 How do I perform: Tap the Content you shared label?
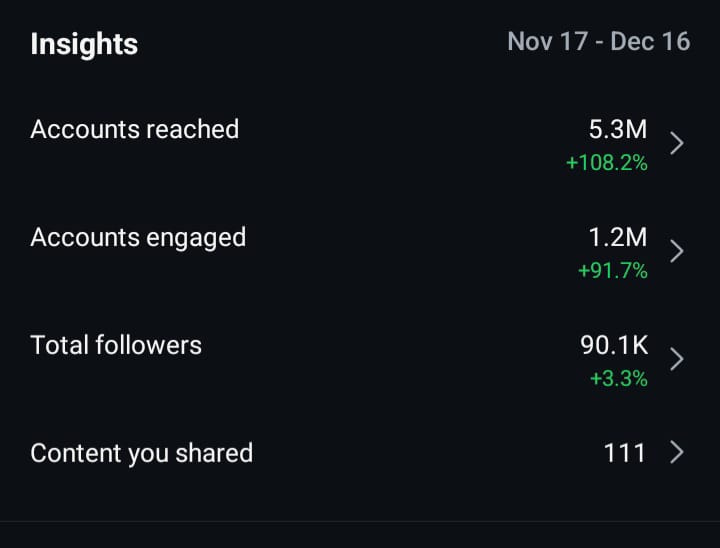pyautogui.click(x=141, y=453)
